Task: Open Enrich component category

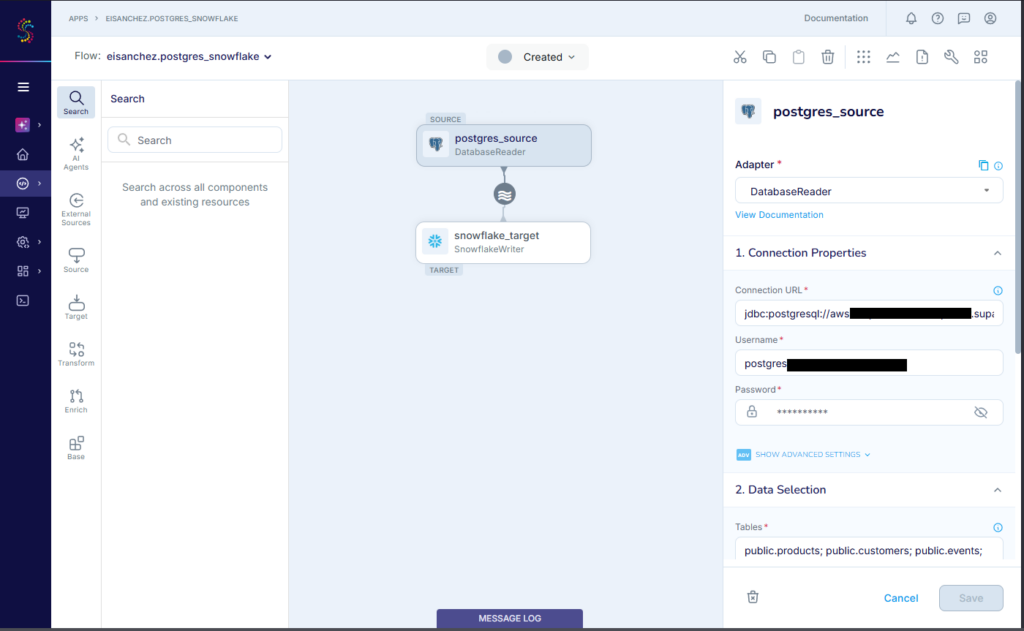Action: click(76, 401)
